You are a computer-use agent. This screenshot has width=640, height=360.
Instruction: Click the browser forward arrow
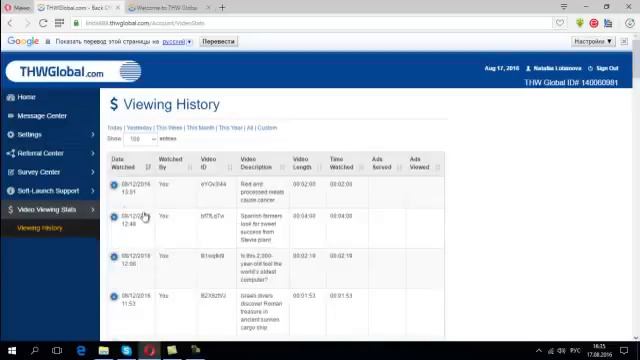click(x=27, y=23)
